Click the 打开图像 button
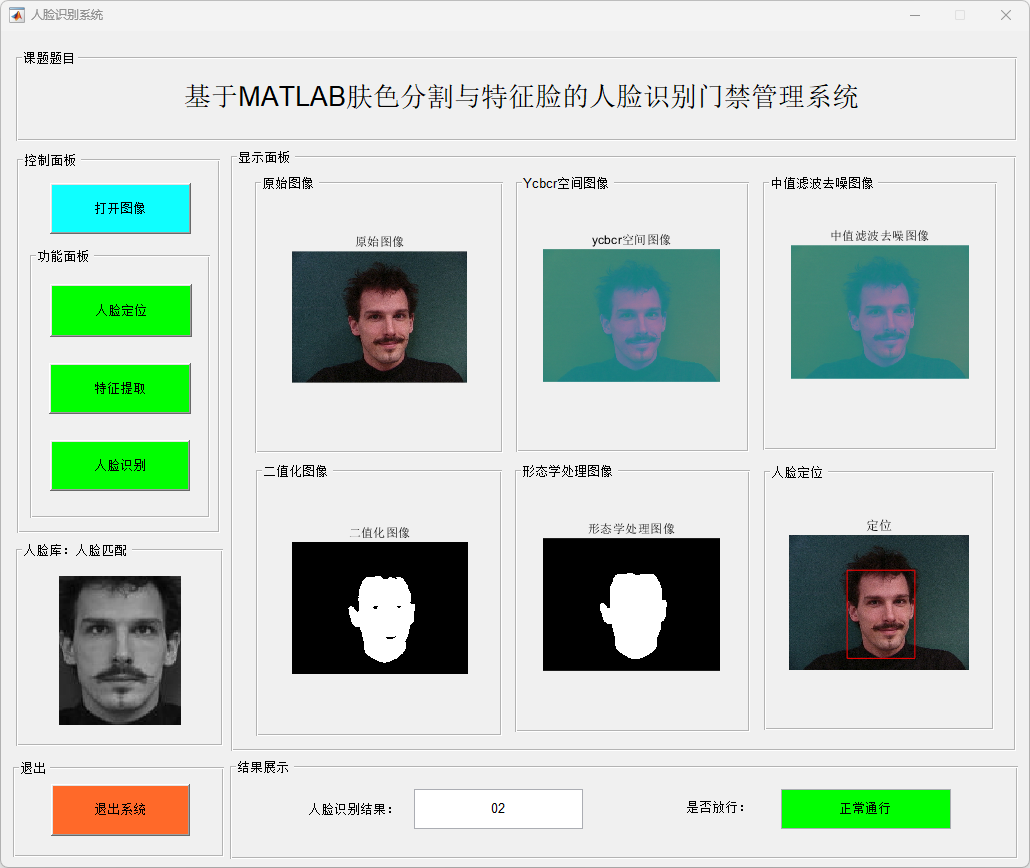This screenshot has width=1030, height=868. pos(121,208)
